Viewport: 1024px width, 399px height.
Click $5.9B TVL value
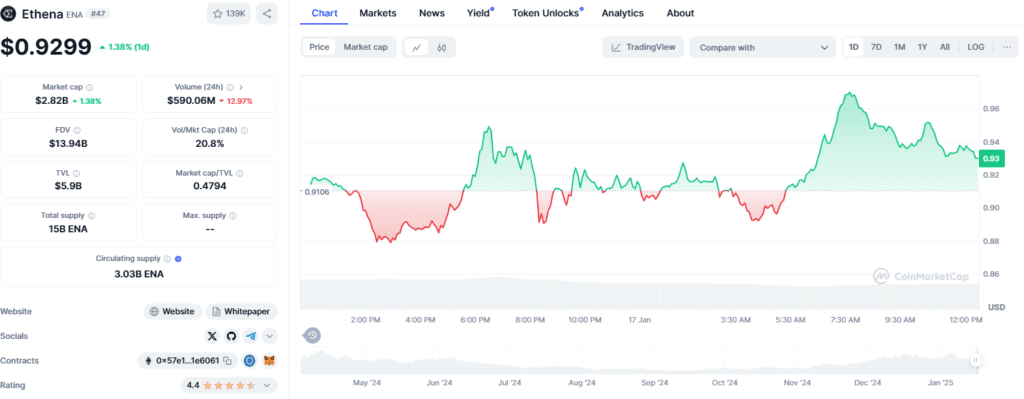(68, 186)
